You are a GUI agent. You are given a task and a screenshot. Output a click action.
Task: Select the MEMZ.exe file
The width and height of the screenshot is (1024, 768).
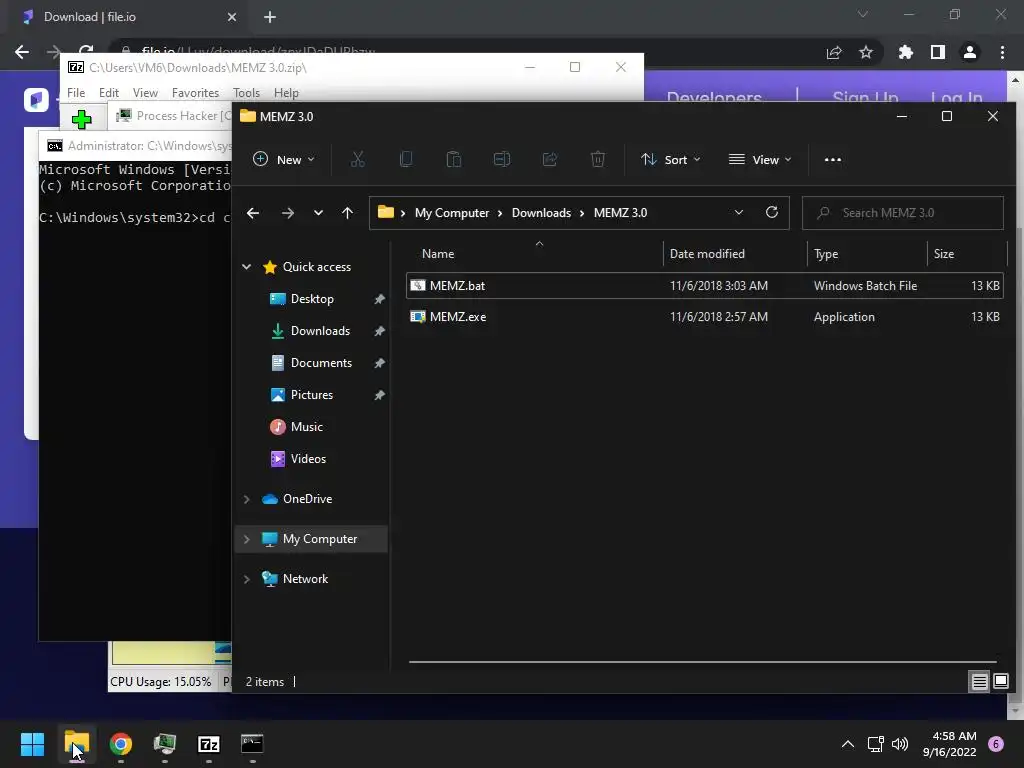pos(704,317)
